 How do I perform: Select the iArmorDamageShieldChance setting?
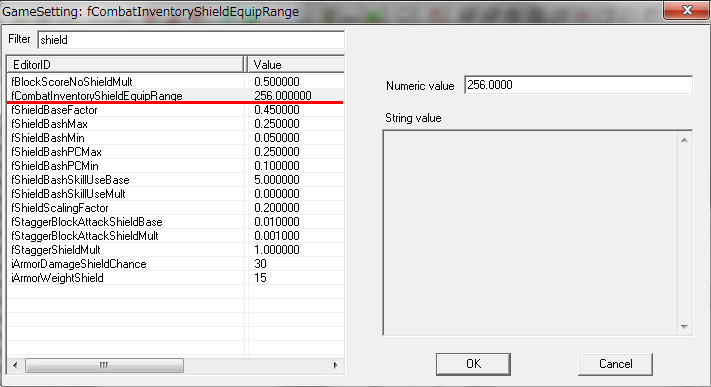(175, 264)
